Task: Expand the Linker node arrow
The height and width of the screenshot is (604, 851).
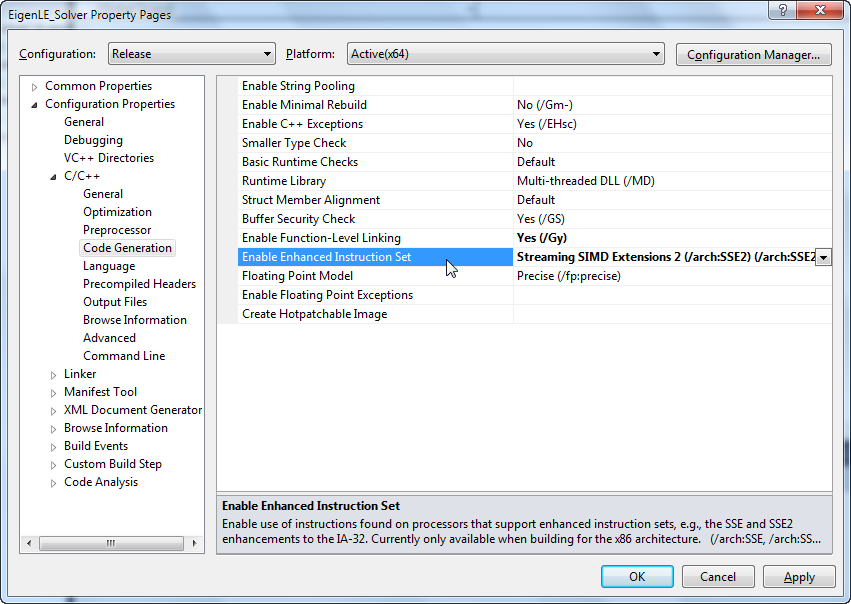Action: pyautogui.click(x=54, y=375)
